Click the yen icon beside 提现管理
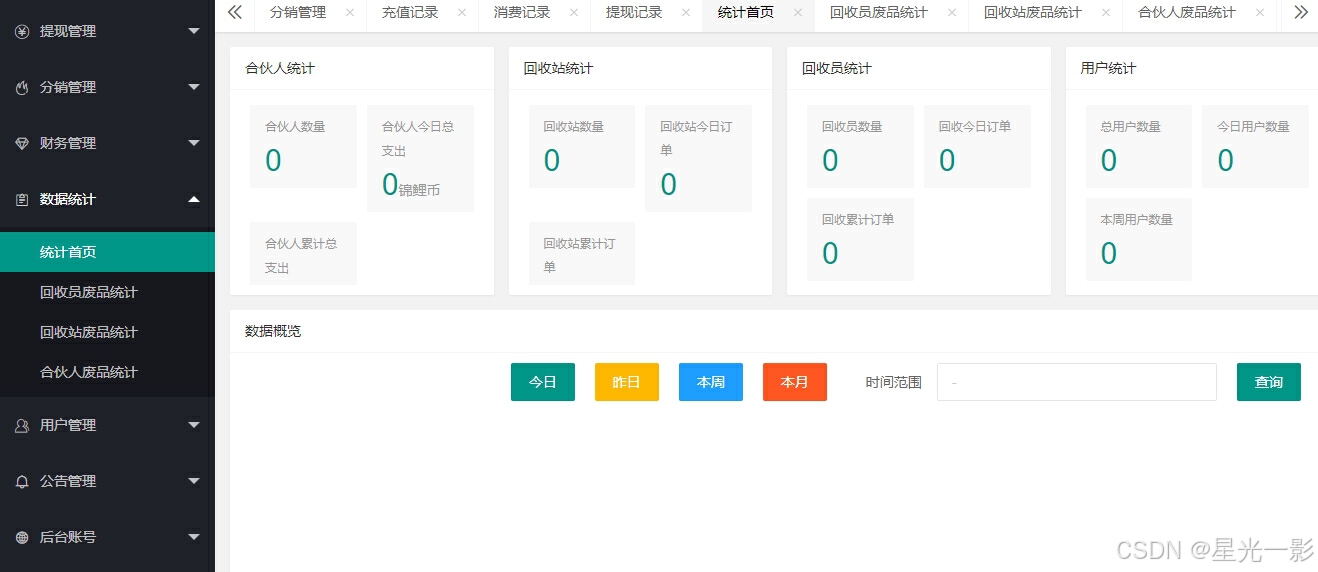This screenshot has width=1318, height=572. tap(22, 31)
